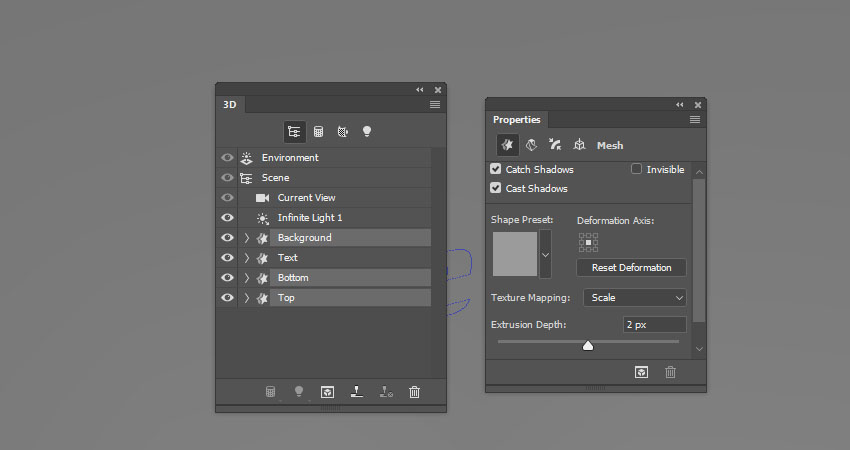Click the camera icon of Current View
Image resolution: width=850 pixels, height=450 pixels.
point(262,198)
